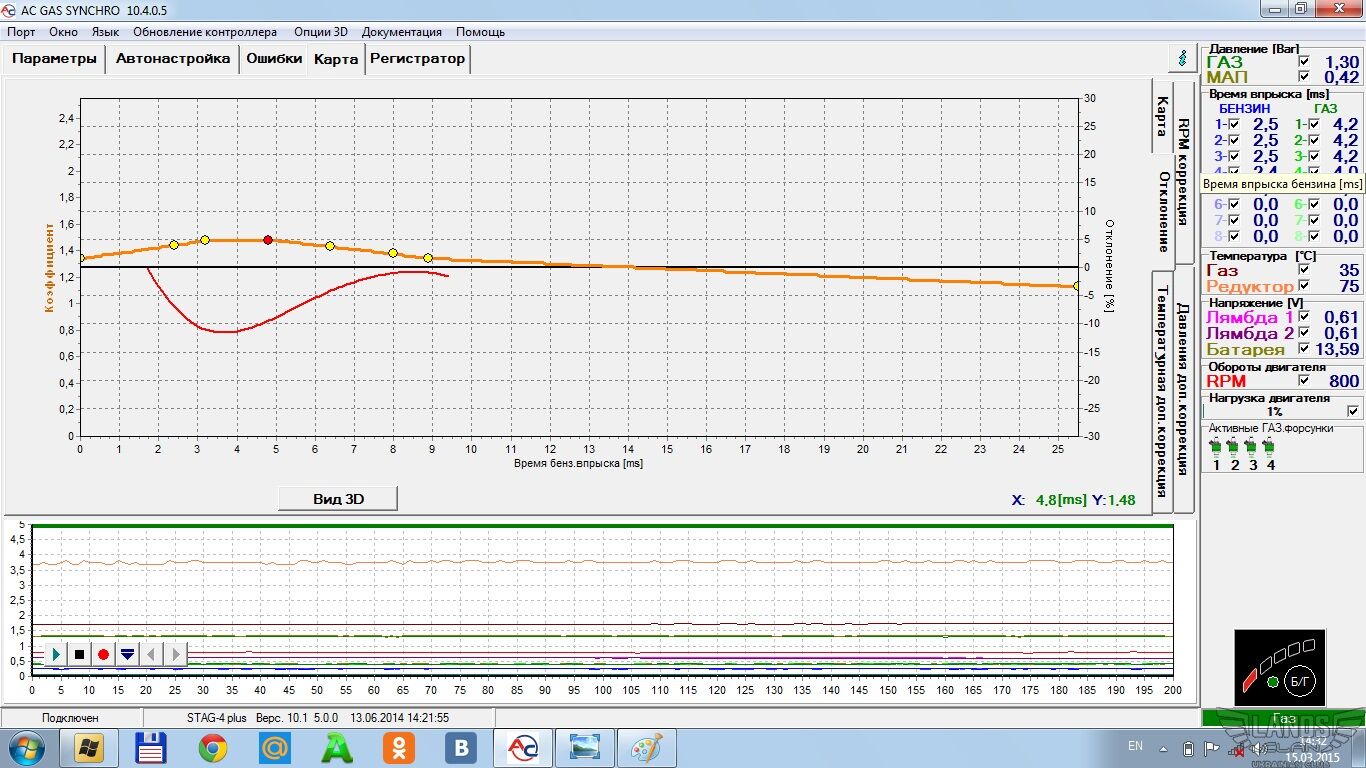Open the Опции 3D menu
This screenshot has height=768, width=1366.
coord(321,32)
